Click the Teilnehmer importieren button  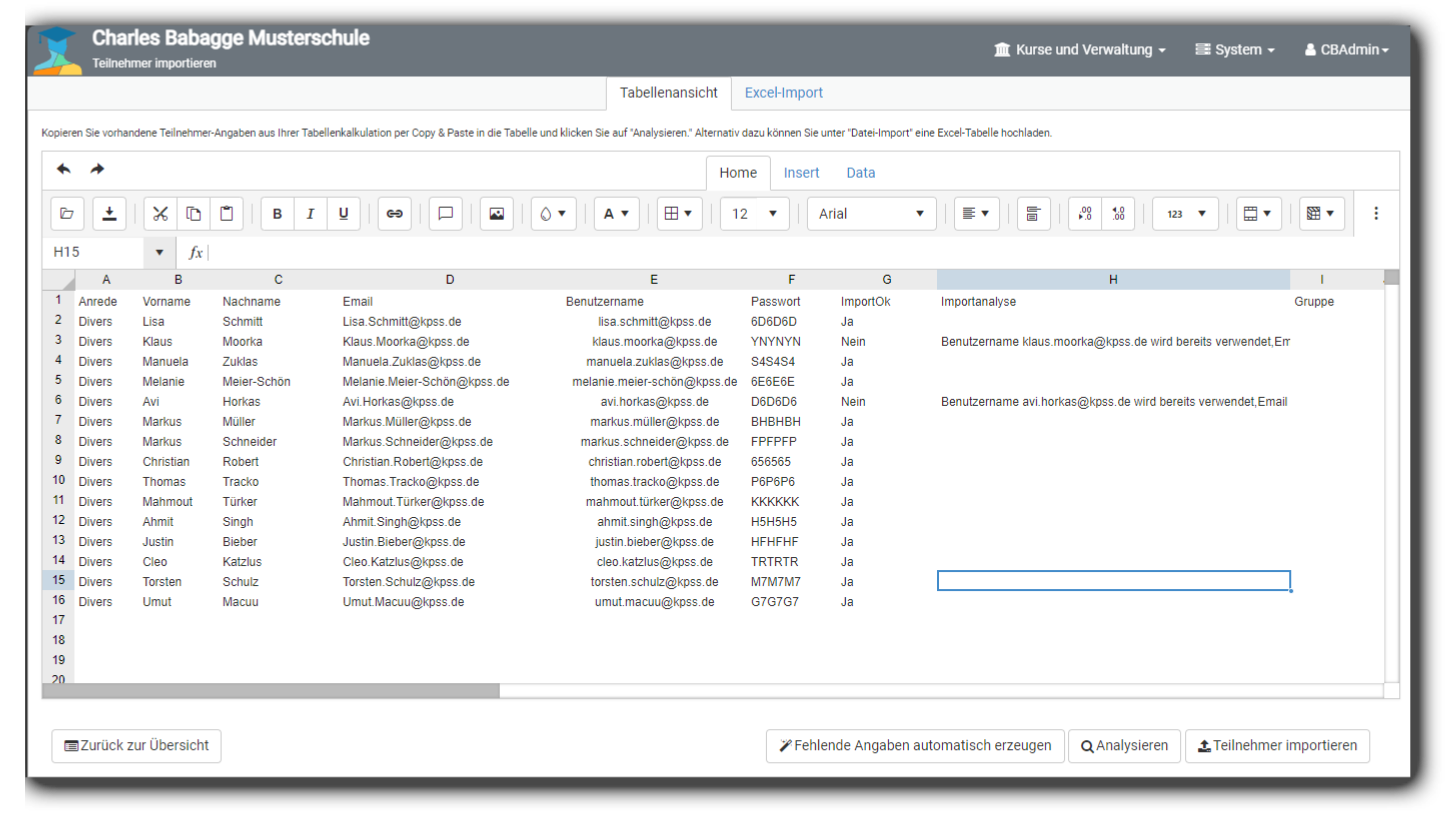[x=1277, y=745]
